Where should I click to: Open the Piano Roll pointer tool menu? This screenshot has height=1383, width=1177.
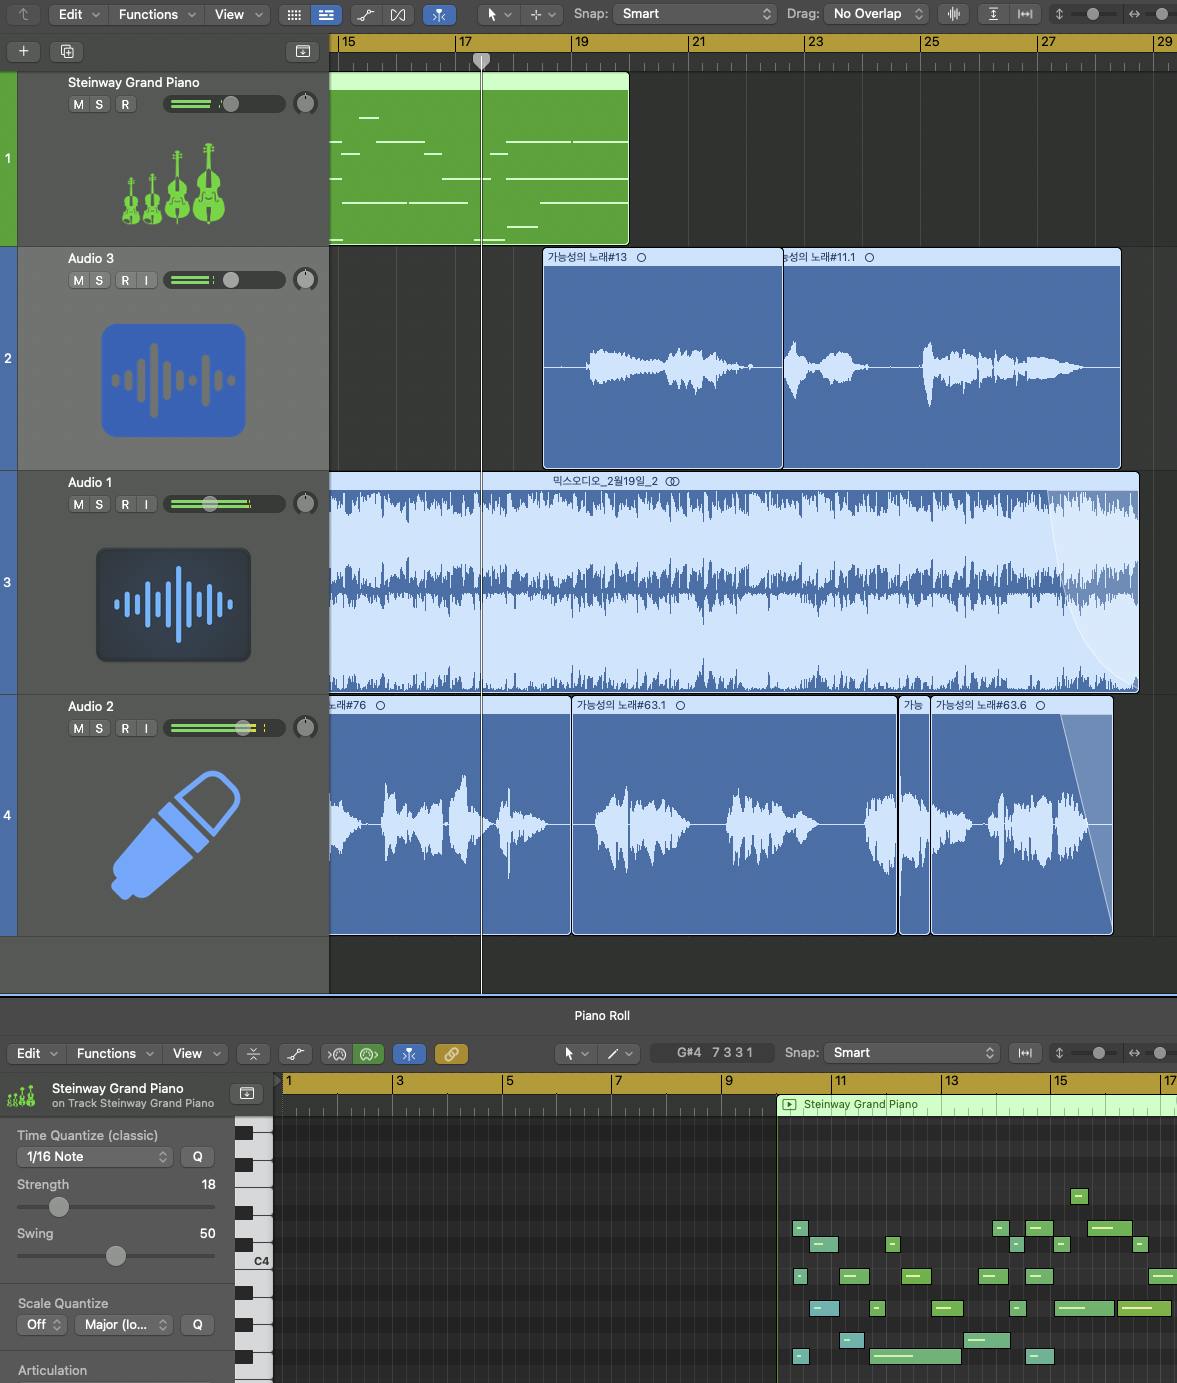coord(576,1053)
